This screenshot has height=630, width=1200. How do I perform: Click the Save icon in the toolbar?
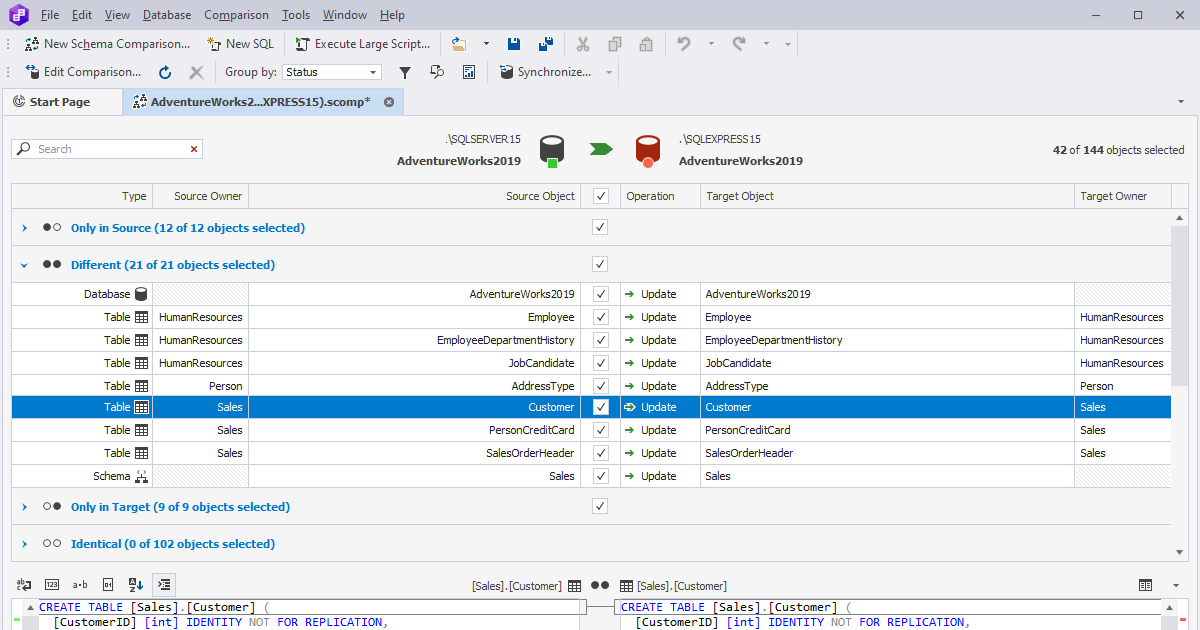(513, 44)
